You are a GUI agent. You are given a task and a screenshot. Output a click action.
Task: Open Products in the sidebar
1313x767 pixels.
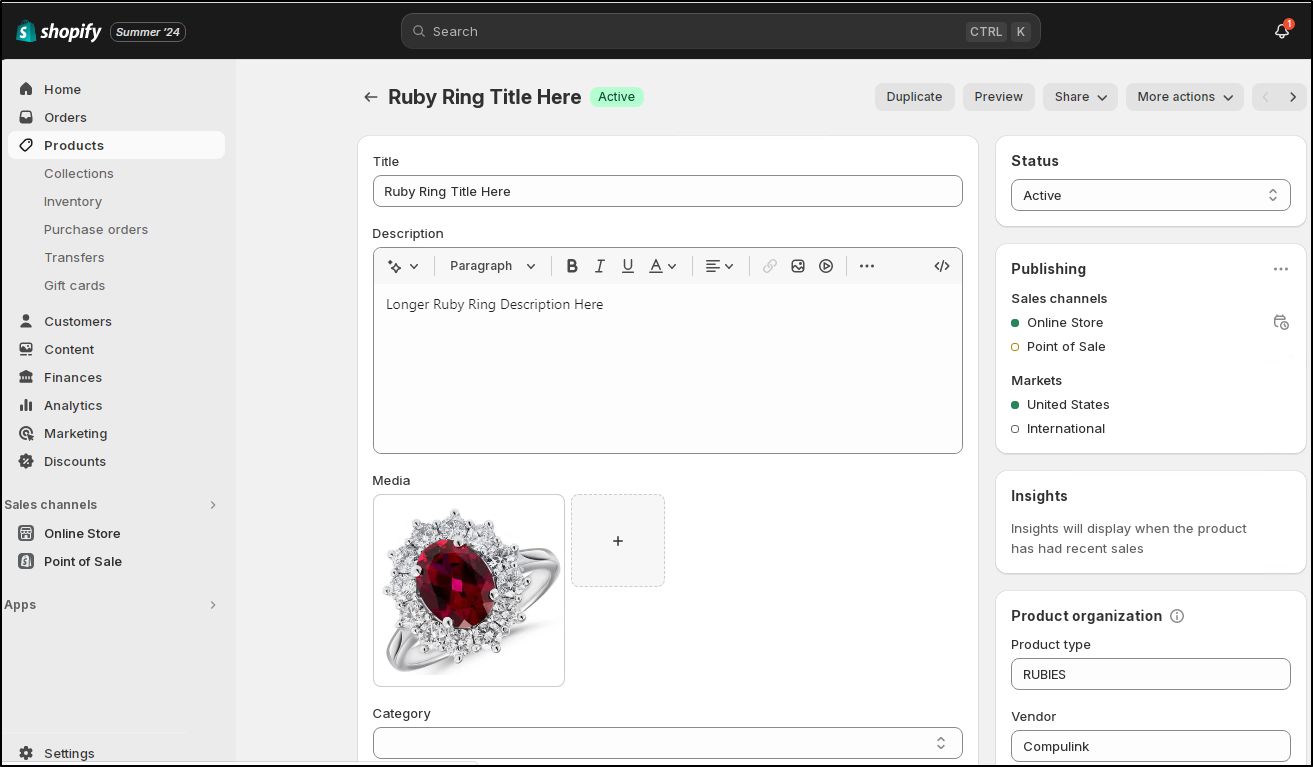(x=116, y=145)
